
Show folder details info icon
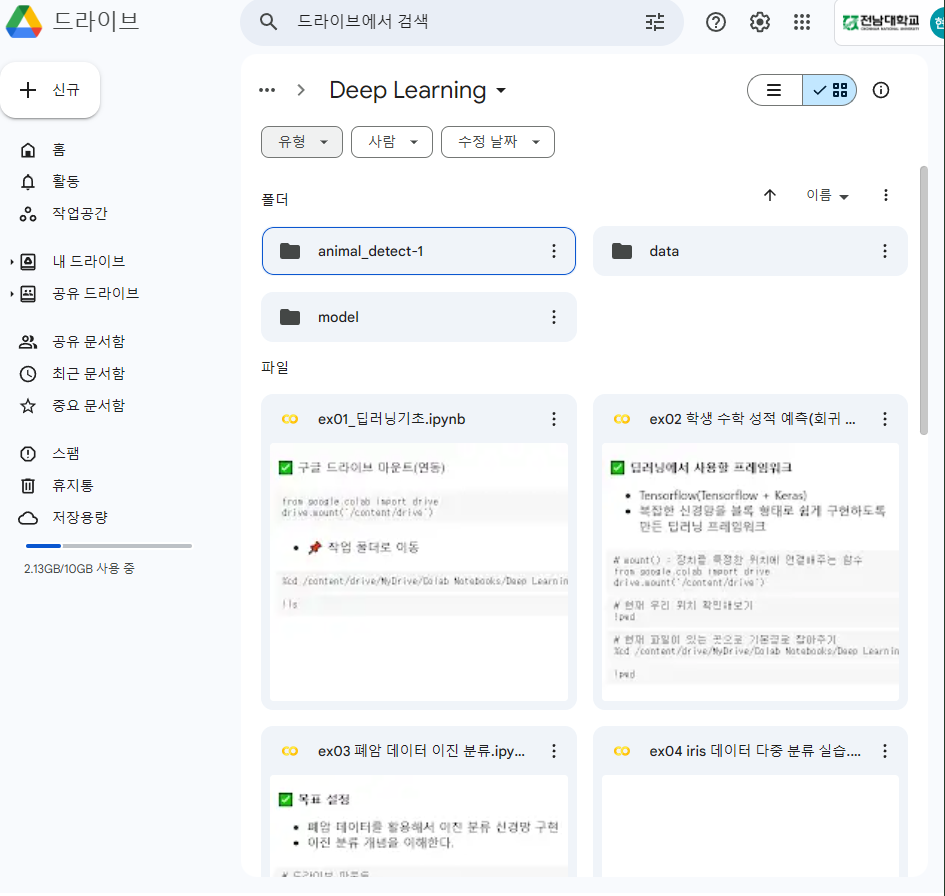pyautogui.click(x=881, y=90)
